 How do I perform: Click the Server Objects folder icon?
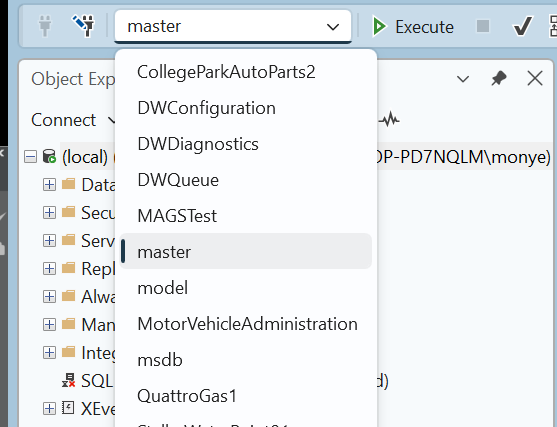[x=68, y=240]
